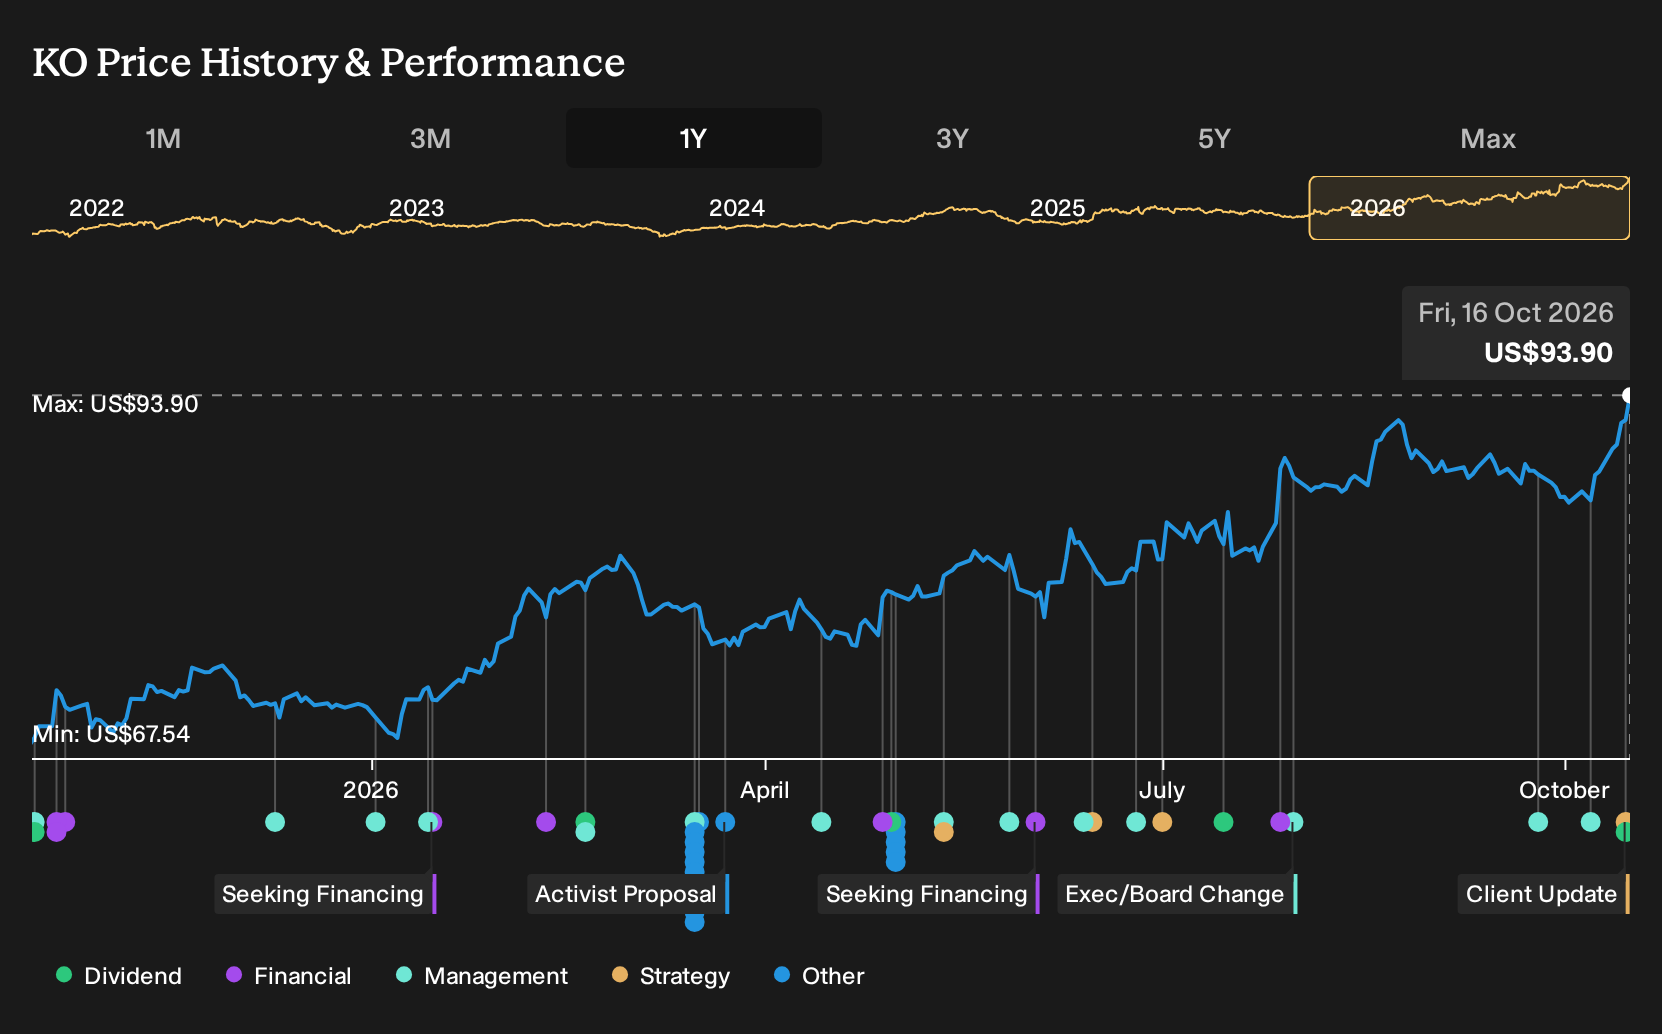Click the July axis label

point(1162,790)
